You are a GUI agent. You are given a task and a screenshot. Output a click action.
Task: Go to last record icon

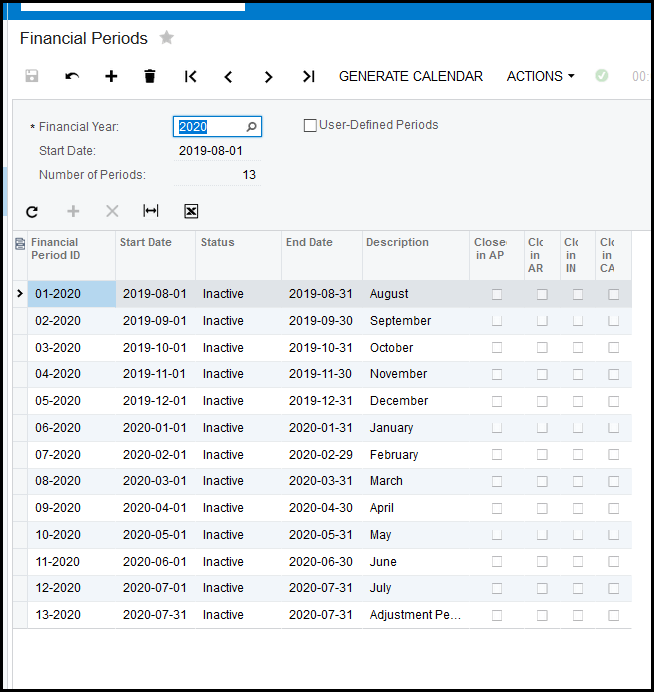click(308, 76)
